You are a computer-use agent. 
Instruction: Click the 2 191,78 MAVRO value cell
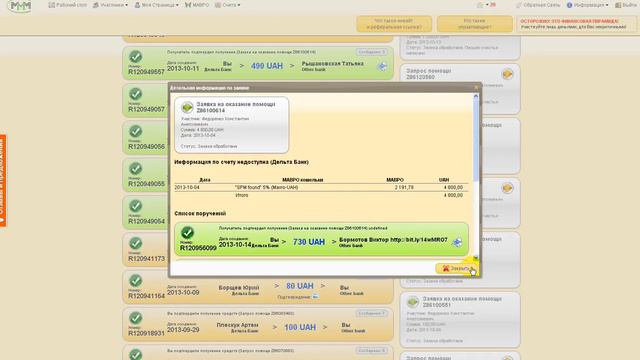(404, 187)
